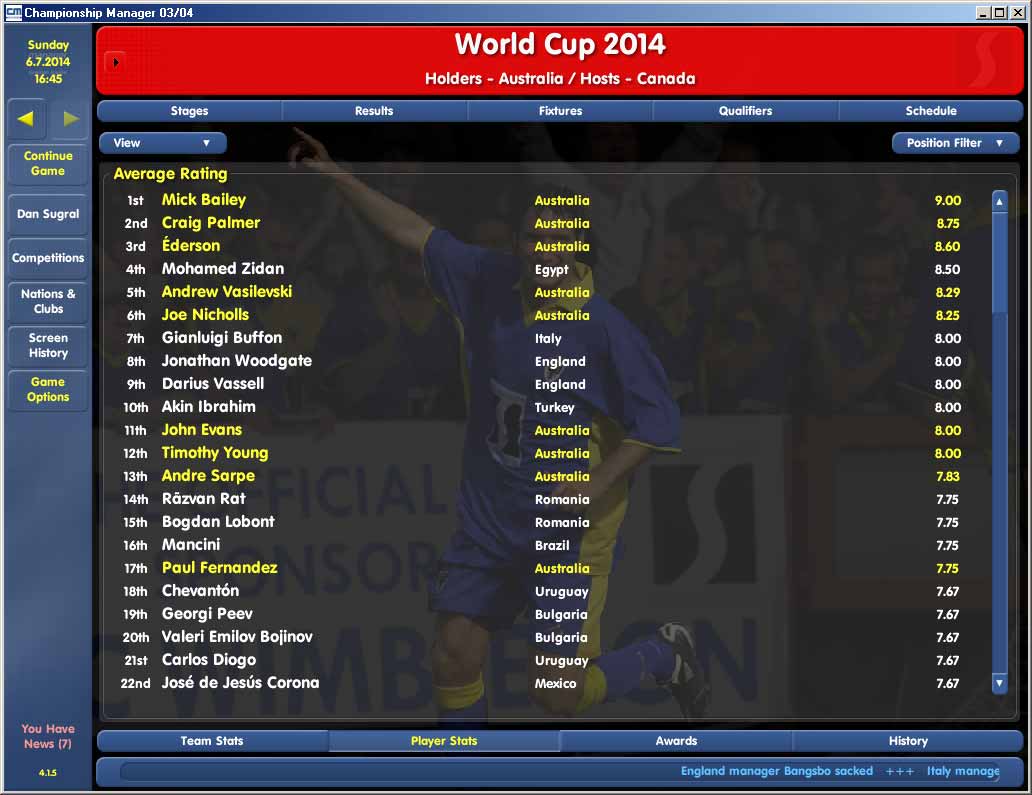This screenshot has height=795, width=1032.
Task: Go forward with the right arrow
Action: 70,118
